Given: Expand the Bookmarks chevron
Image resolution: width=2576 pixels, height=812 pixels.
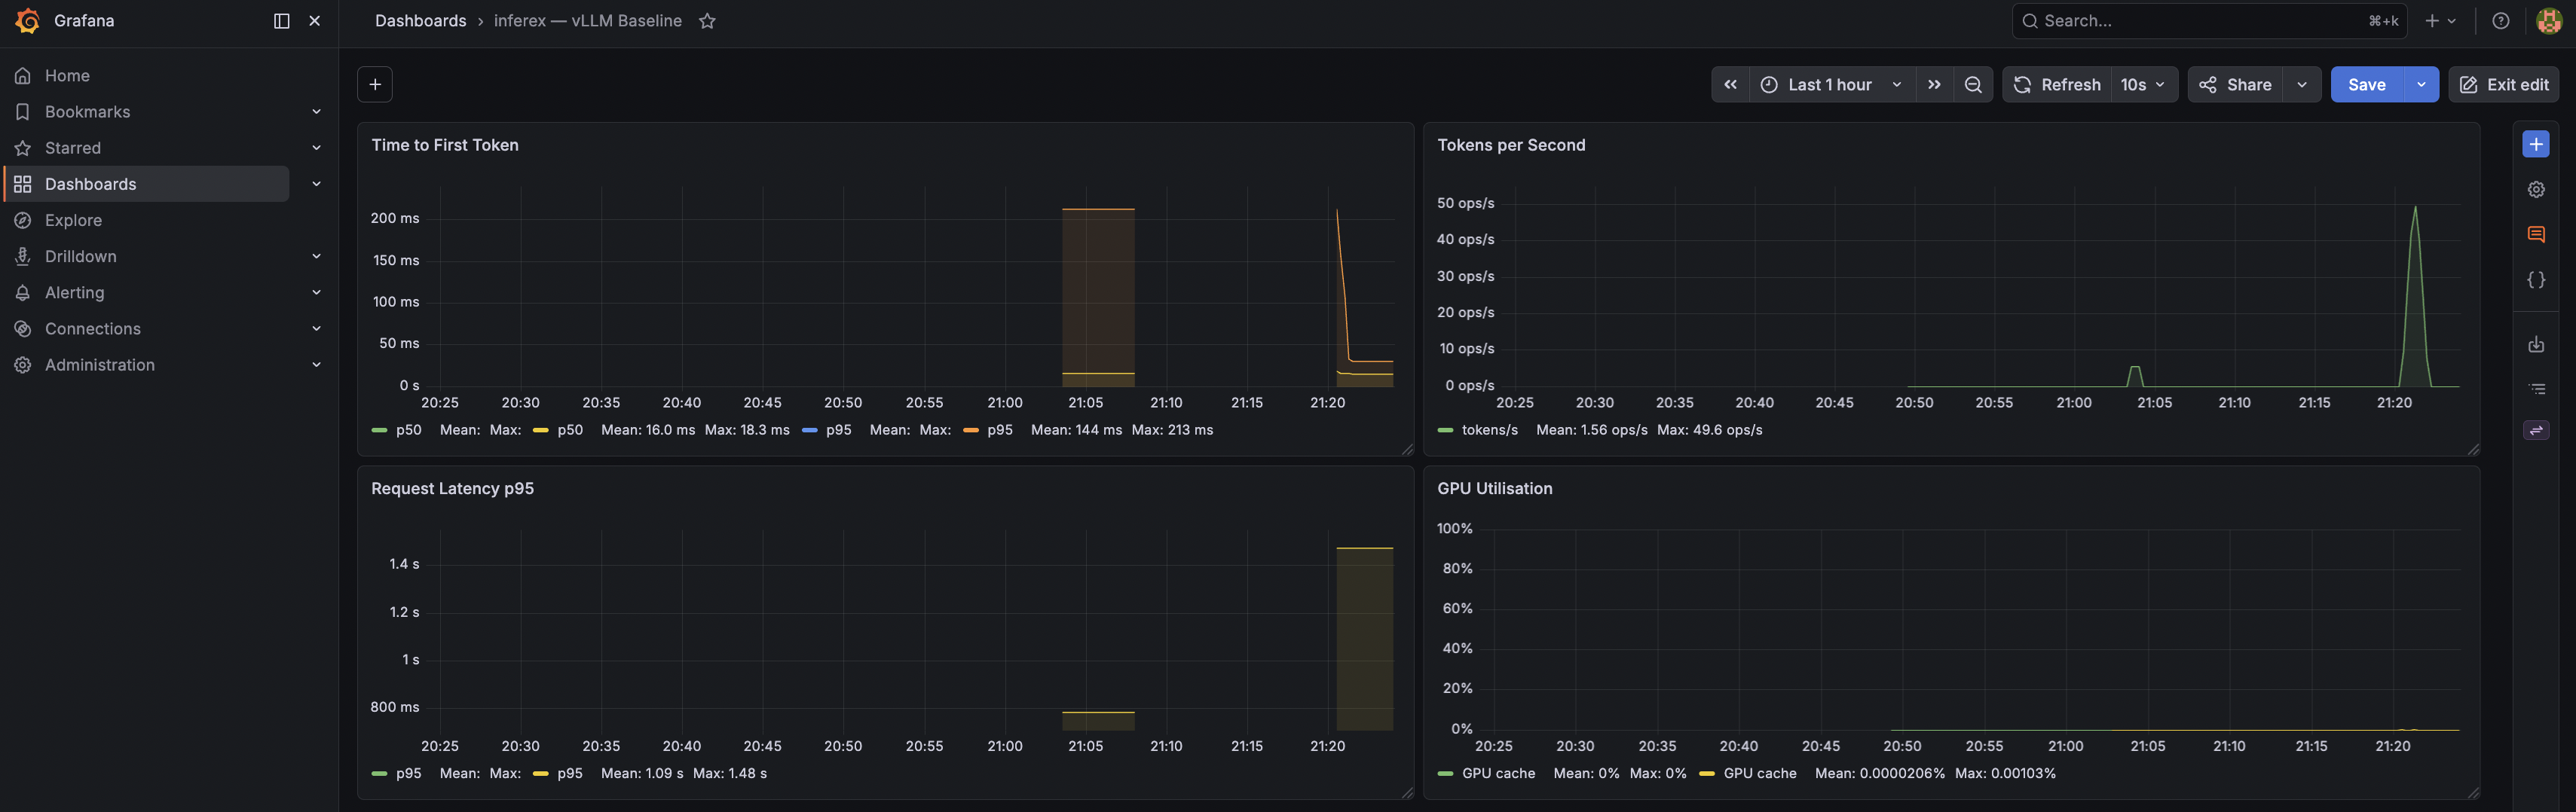Looking at the screenshot, I should click(316, 112).
